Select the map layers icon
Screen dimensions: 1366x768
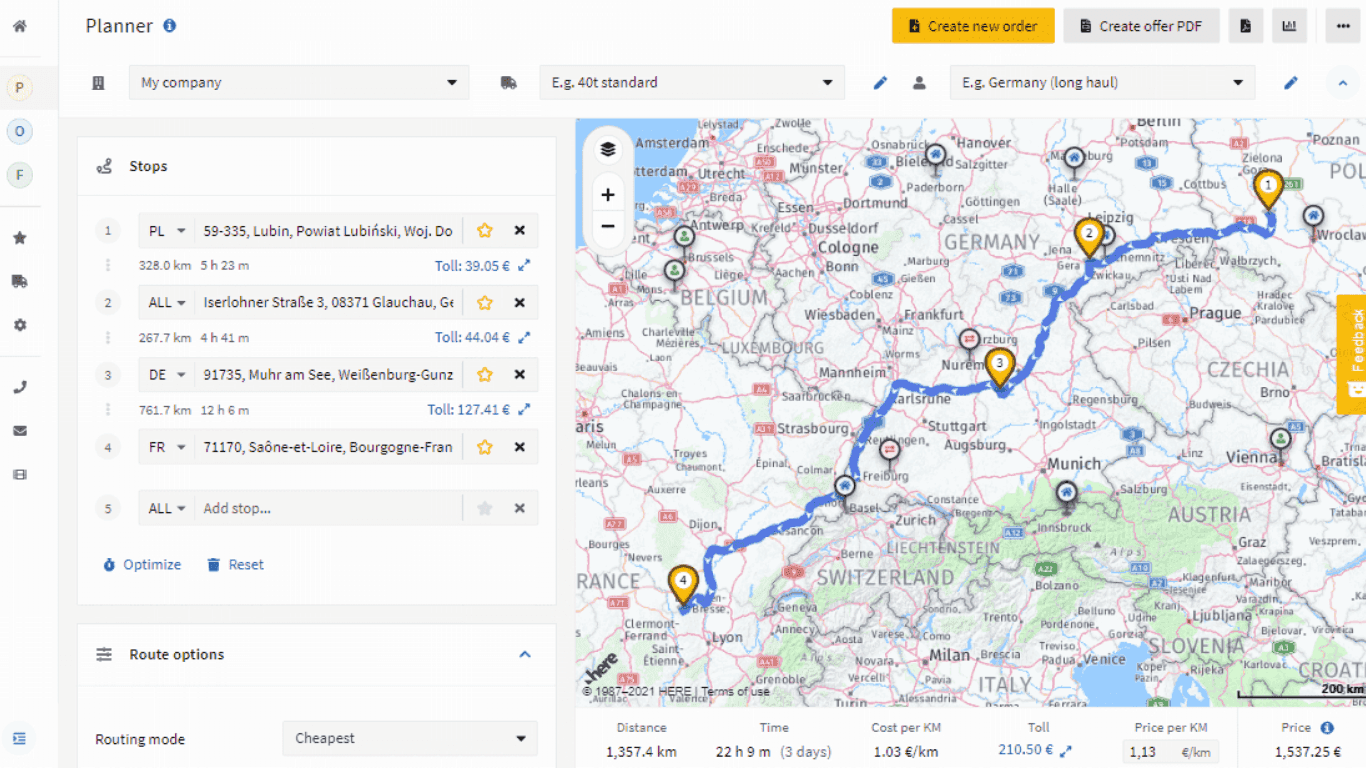coord(608,148)
